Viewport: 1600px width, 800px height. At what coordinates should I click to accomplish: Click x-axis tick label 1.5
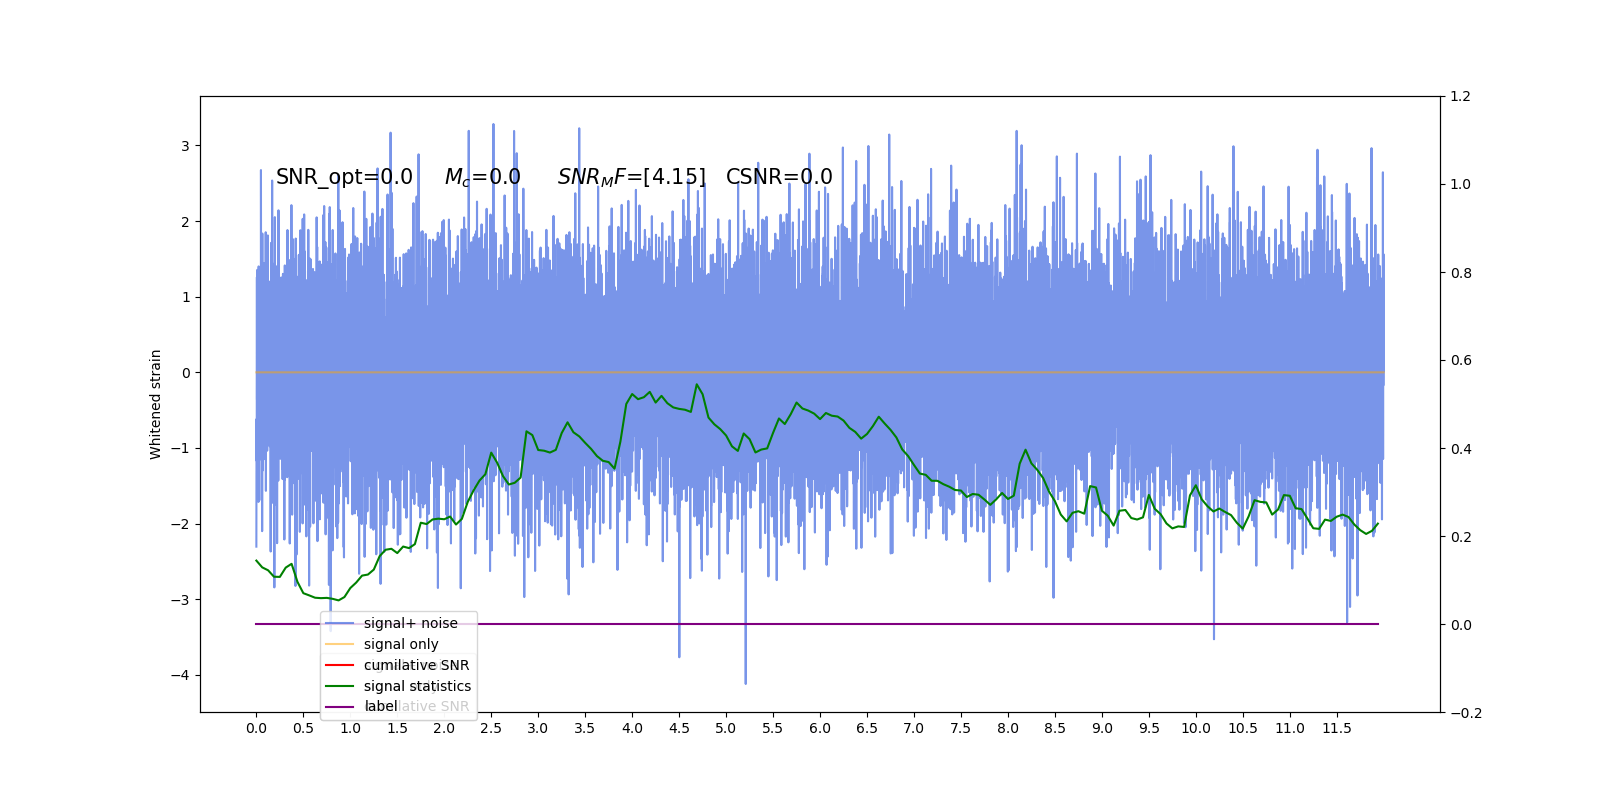397,728
